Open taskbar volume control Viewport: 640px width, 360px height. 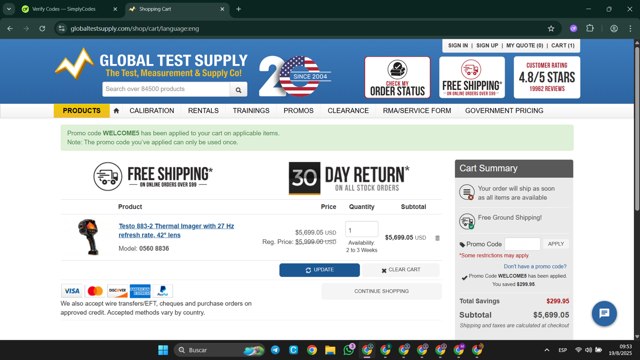point(588,350)
